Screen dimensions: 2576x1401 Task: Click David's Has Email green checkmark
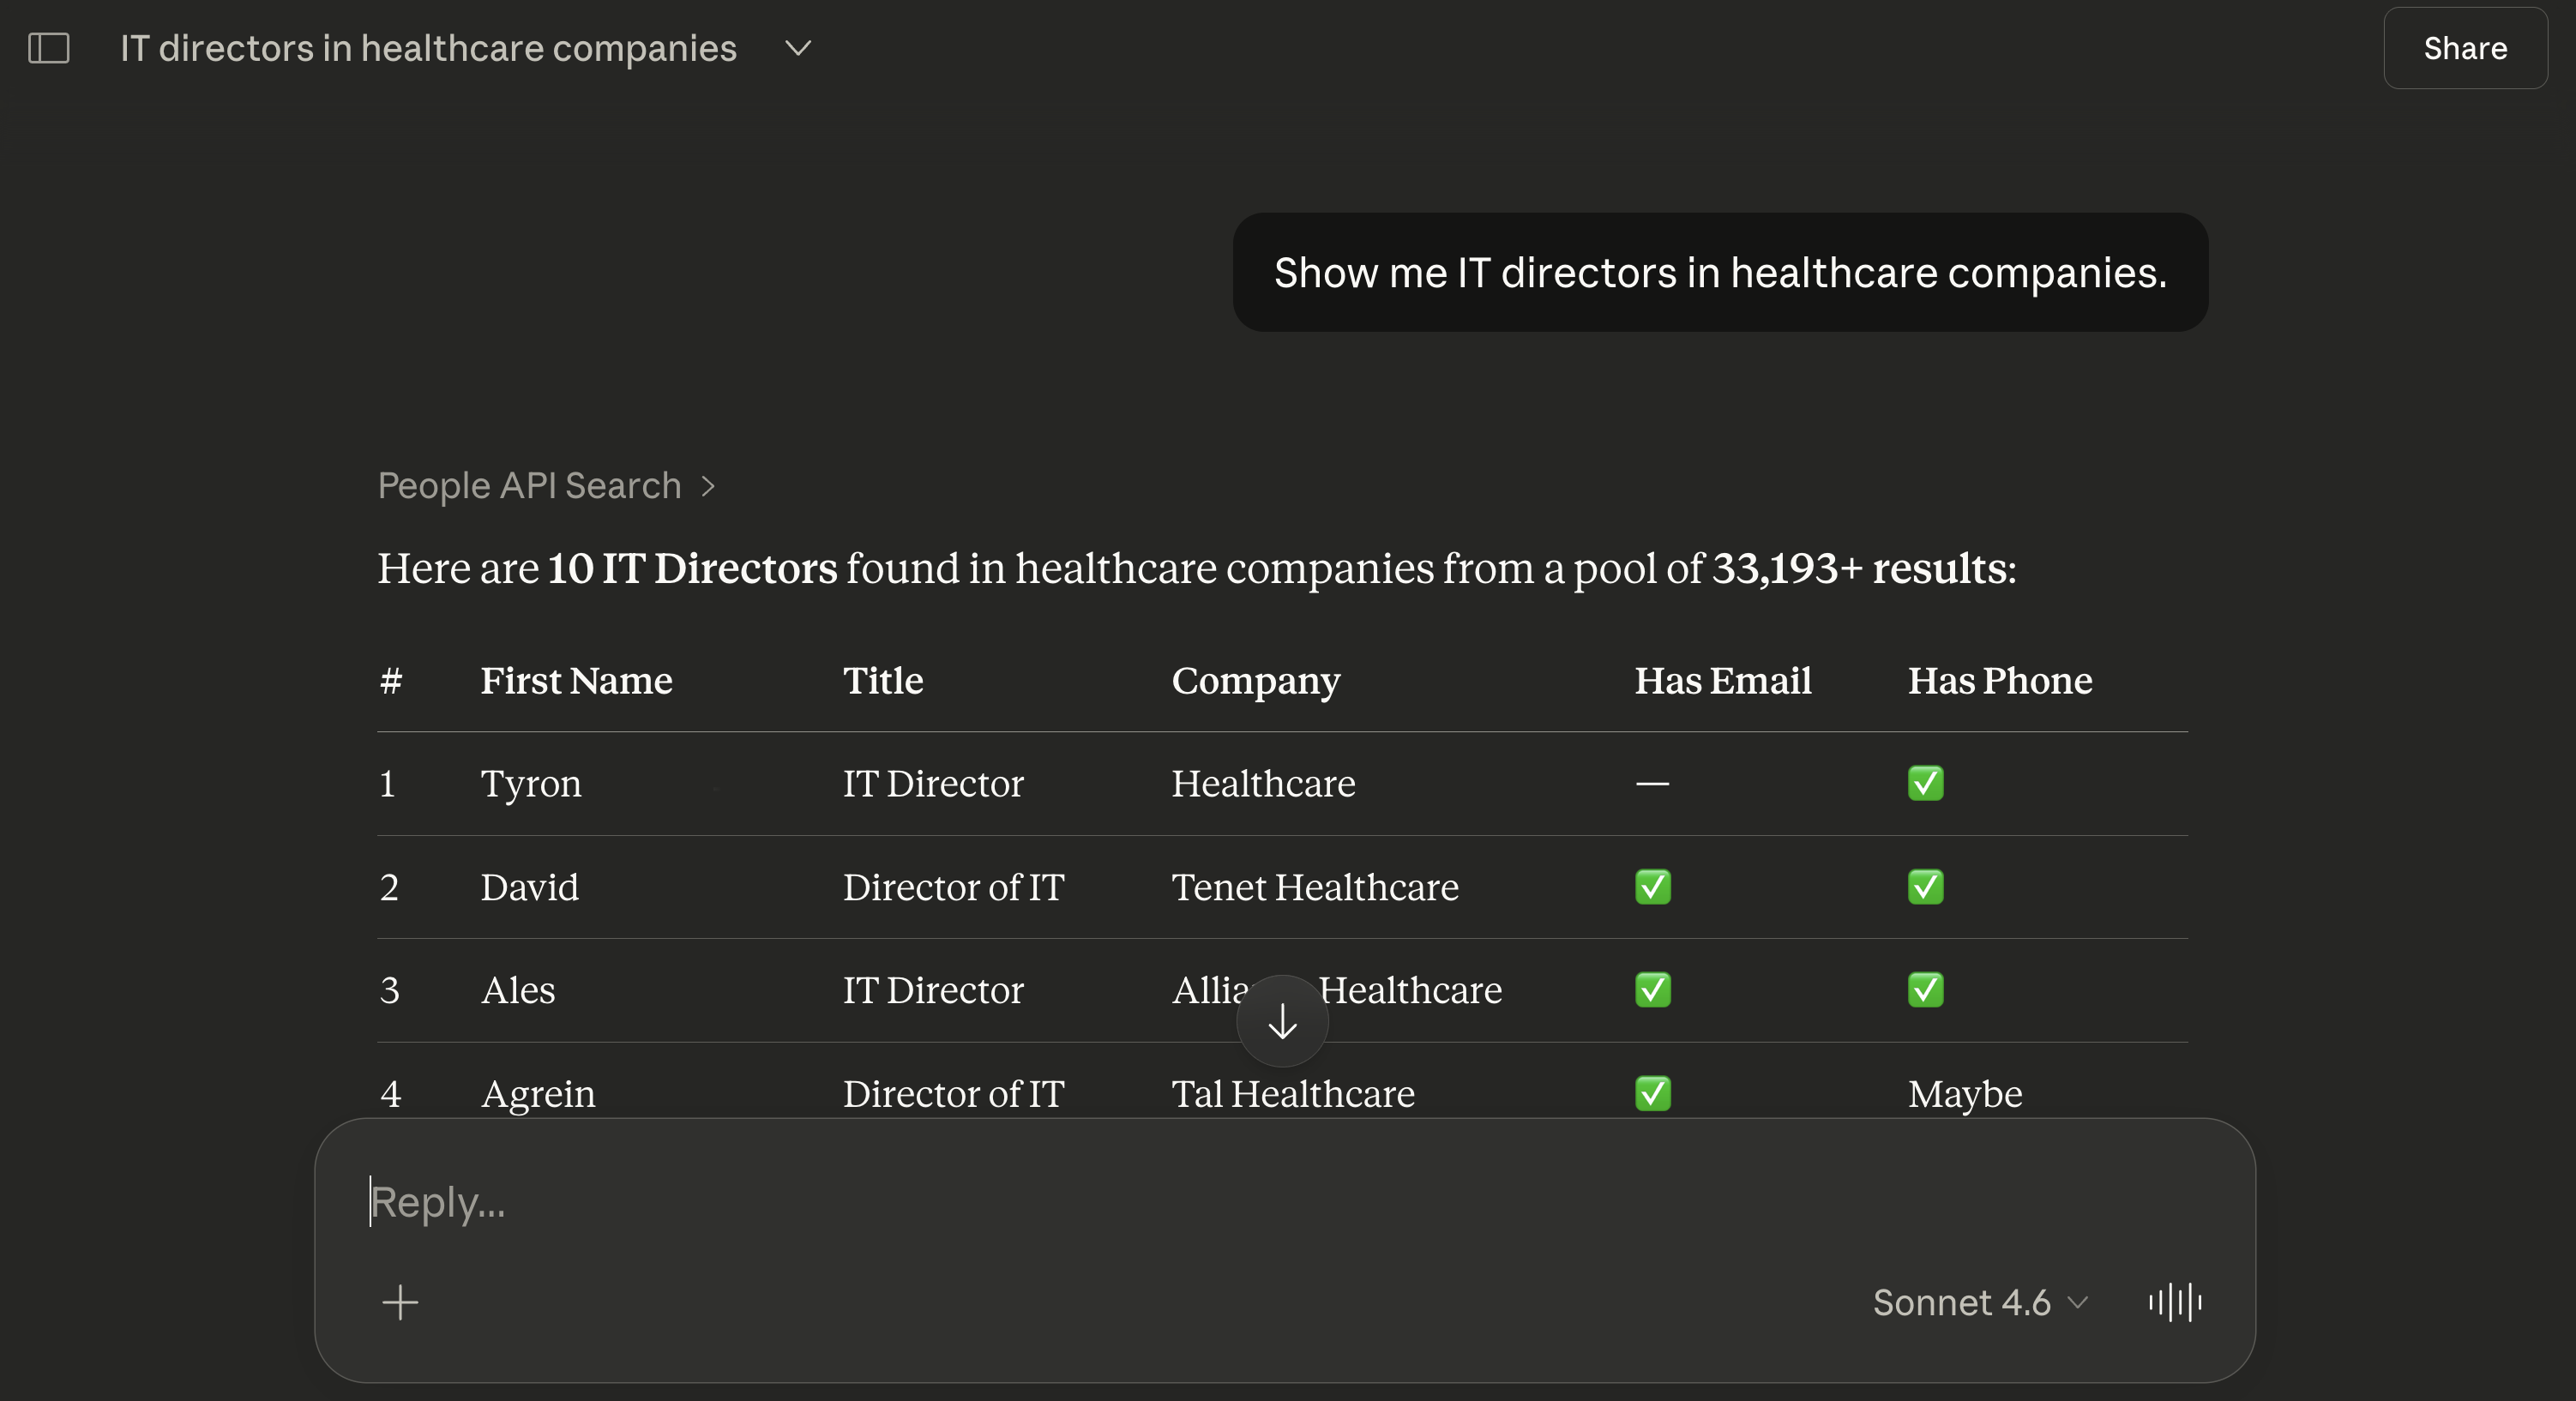(1652, 887)
